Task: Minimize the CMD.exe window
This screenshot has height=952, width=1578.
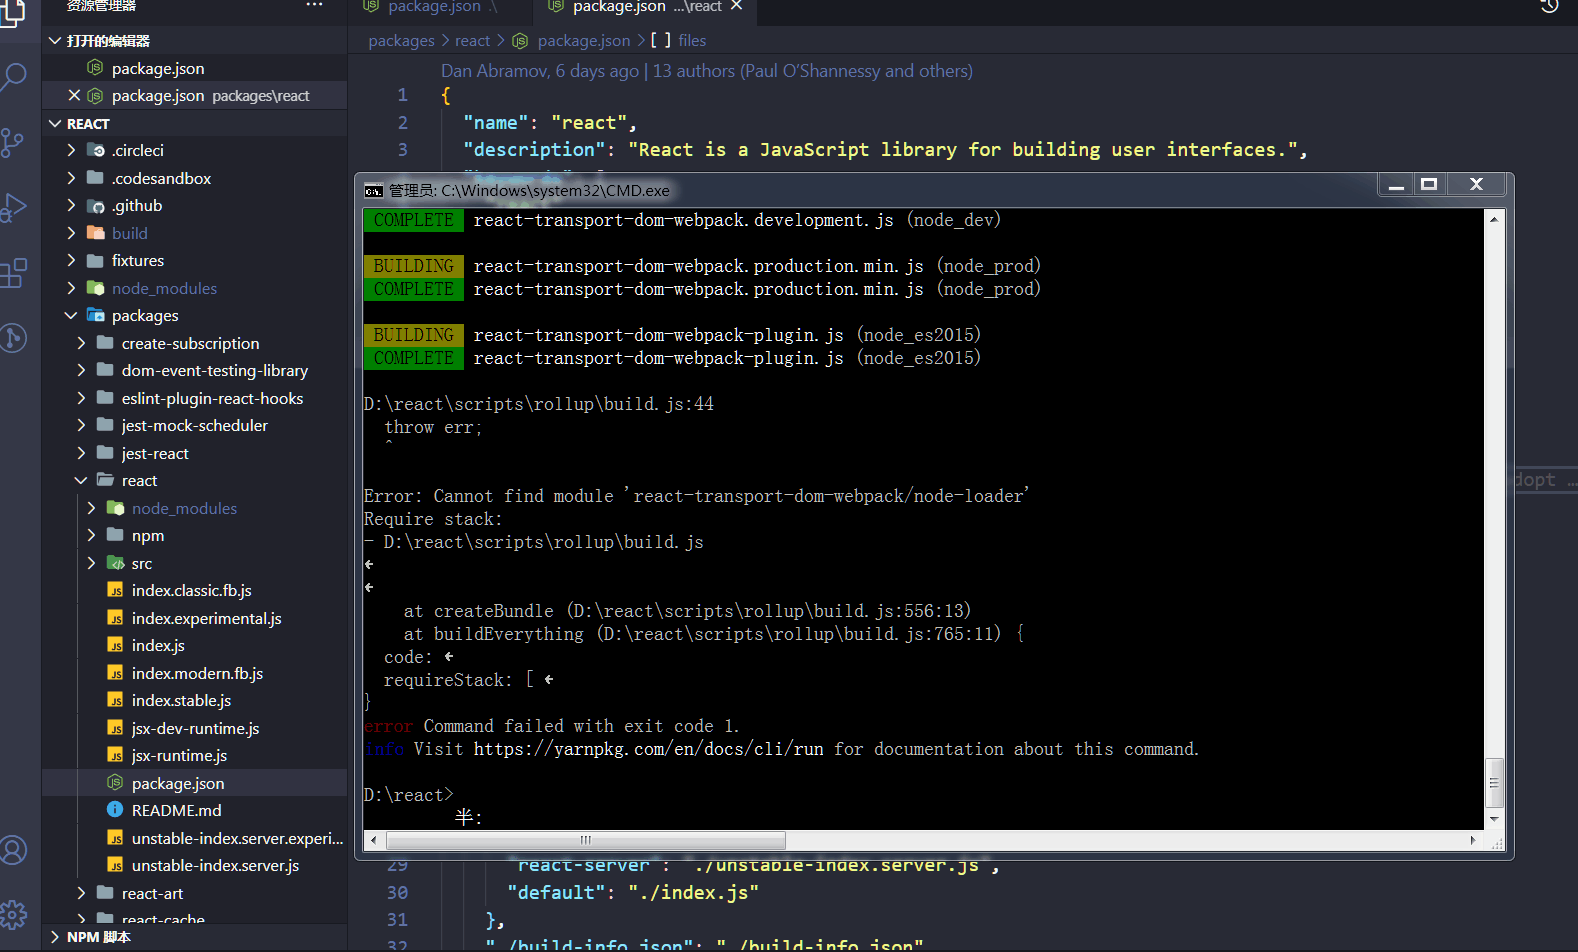Action: pyautogui.click(x=1397, y=185)
